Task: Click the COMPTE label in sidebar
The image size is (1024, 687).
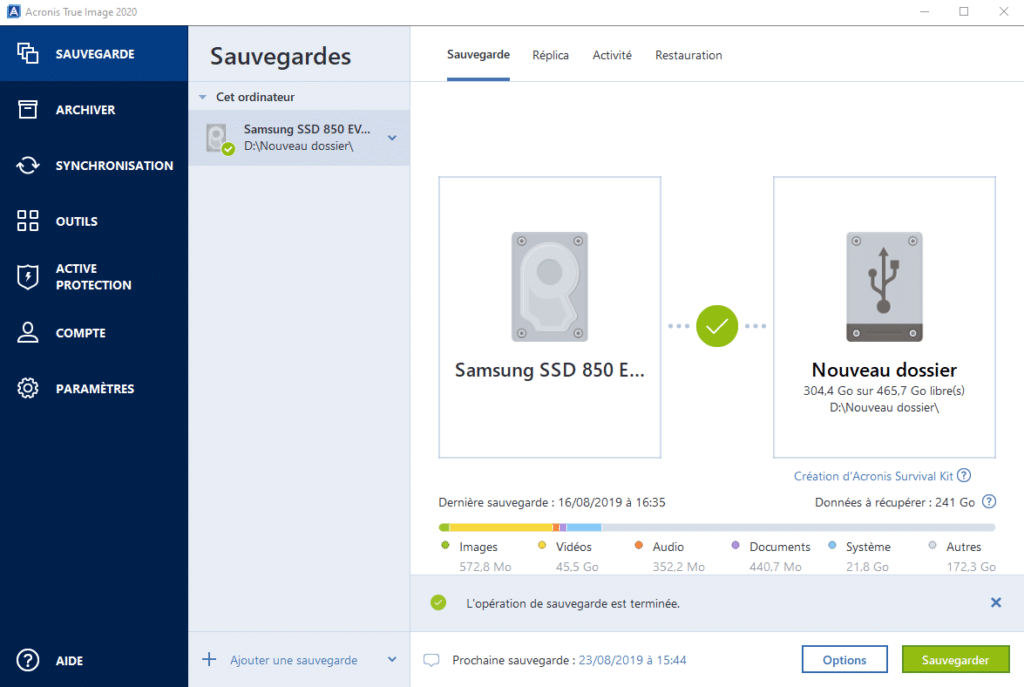Action: pos(80,333)
